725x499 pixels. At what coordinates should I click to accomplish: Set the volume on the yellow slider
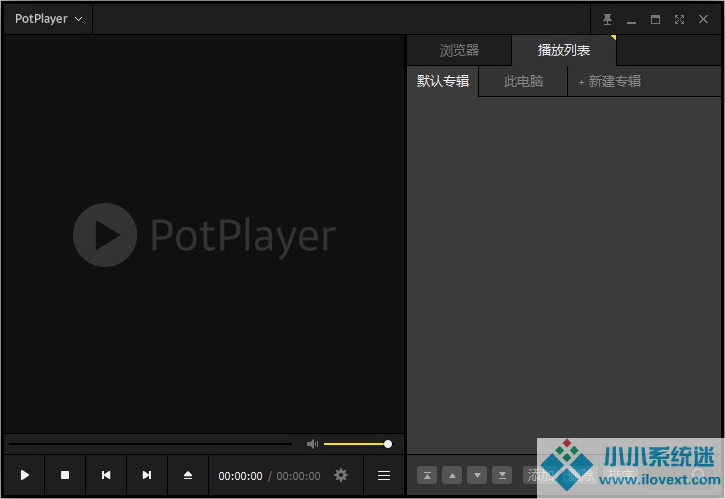point(358,444)
